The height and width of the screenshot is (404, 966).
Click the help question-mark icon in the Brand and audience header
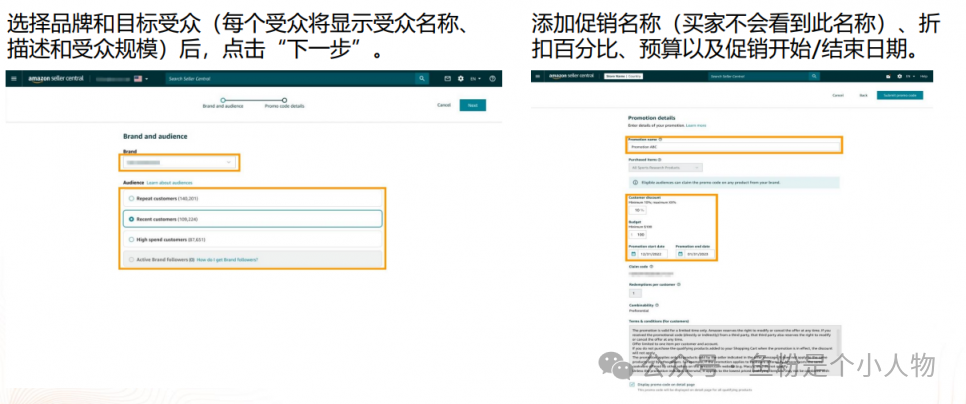tap(492, 79)
